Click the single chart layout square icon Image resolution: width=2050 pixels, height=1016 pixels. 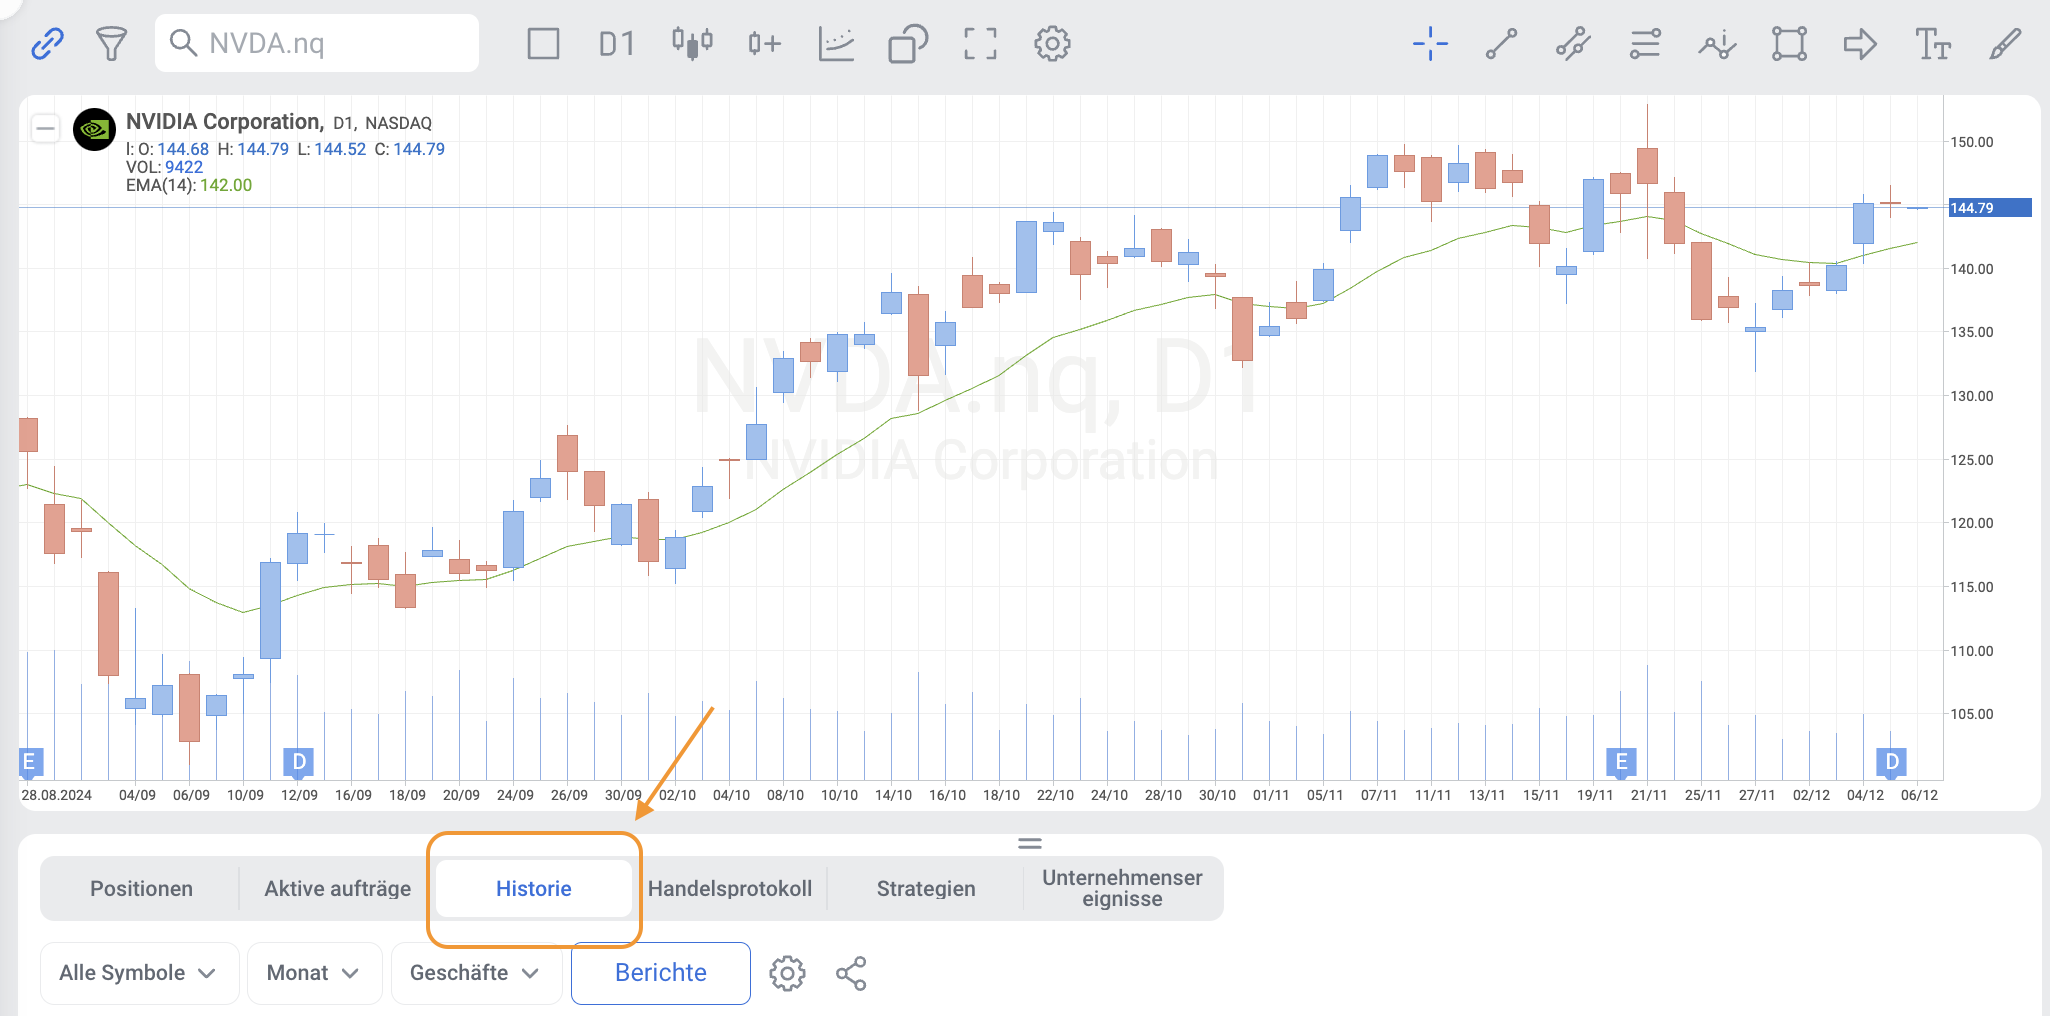tap(543, 44)
